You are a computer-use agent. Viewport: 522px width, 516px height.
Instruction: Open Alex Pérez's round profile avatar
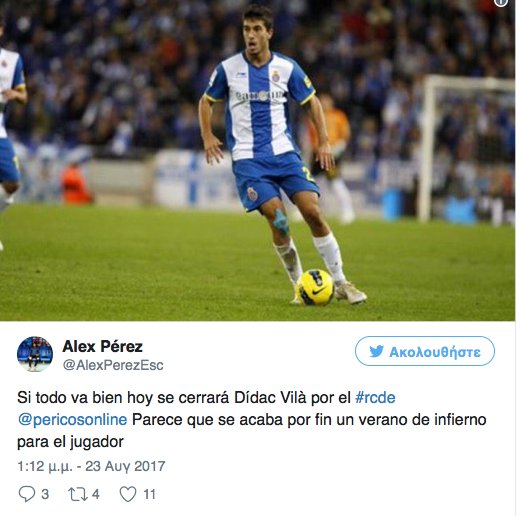pos(35,354)
